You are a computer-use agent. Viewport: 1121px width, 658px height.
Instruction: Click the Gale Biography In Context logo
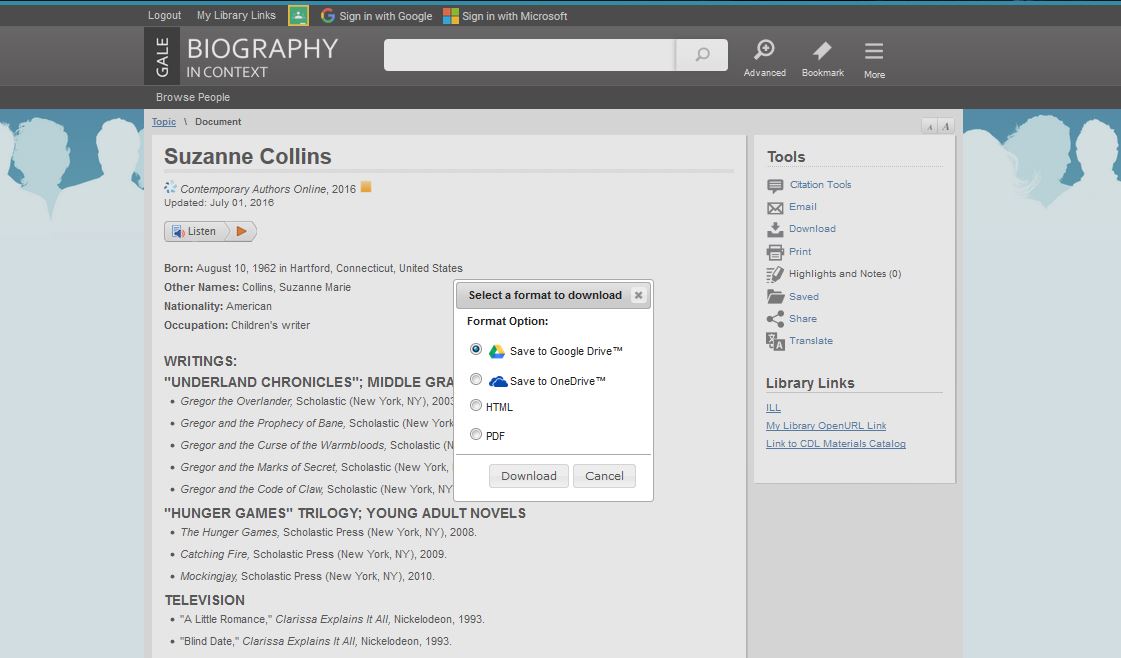[242, 57]
